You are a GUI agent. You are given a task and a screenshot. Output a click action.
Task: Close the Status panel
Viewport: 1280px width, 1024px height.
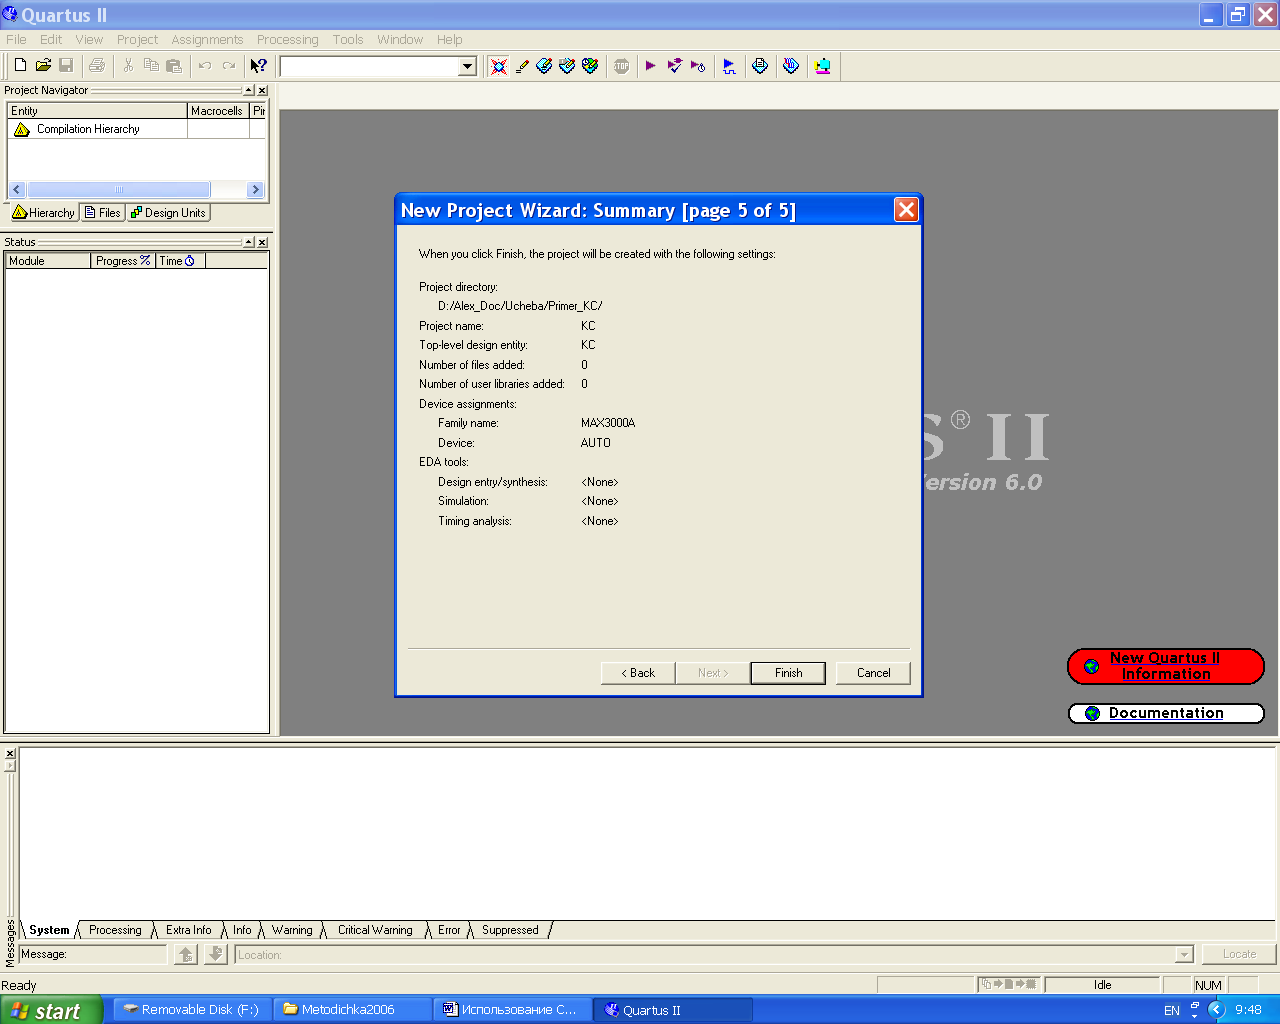pos(262,242)
